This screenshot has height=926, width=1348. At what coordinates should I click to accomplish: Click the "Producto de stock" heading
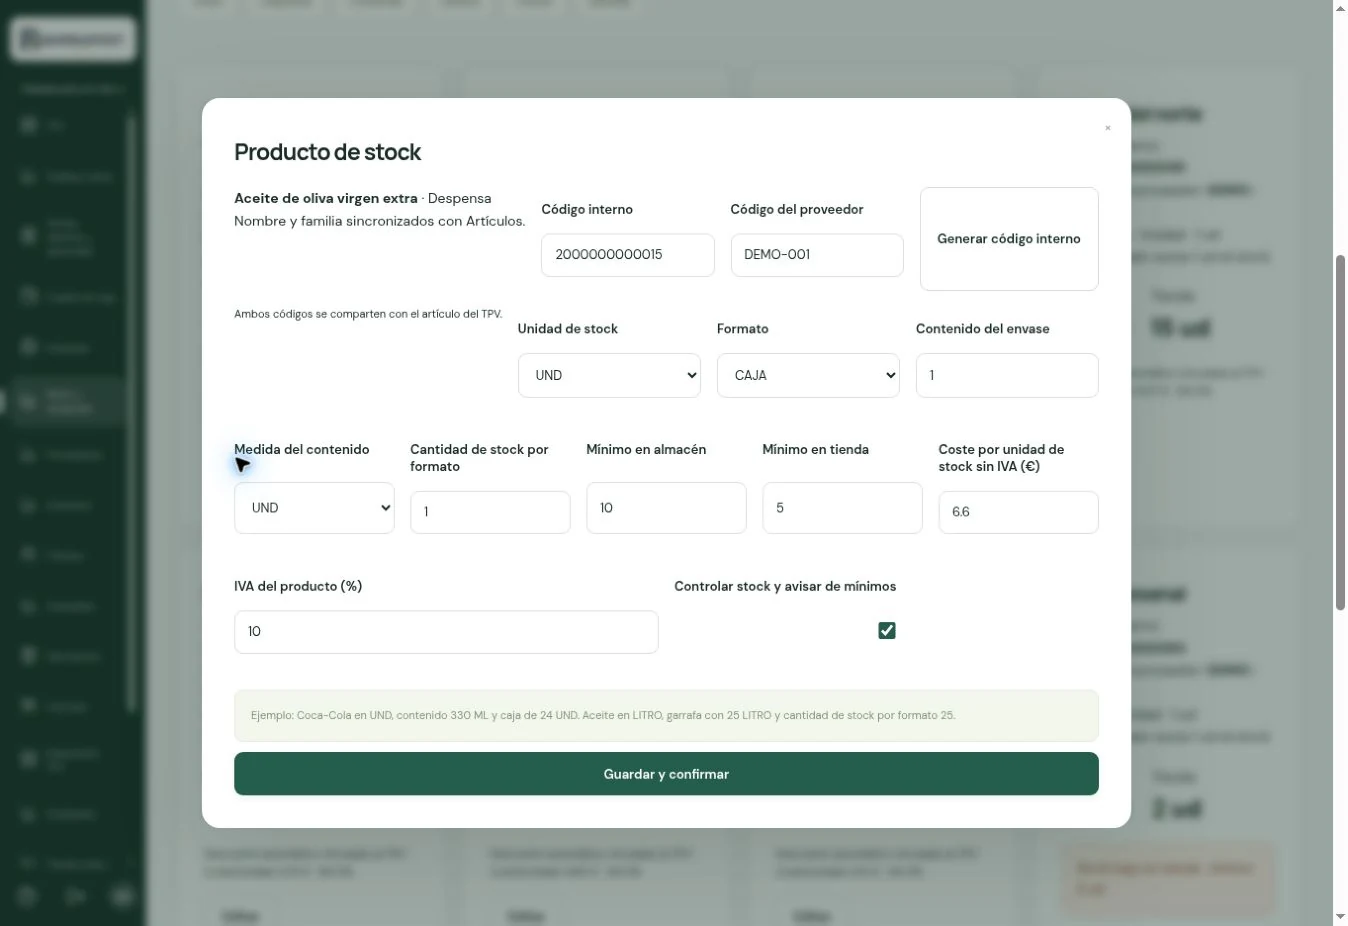327,152
